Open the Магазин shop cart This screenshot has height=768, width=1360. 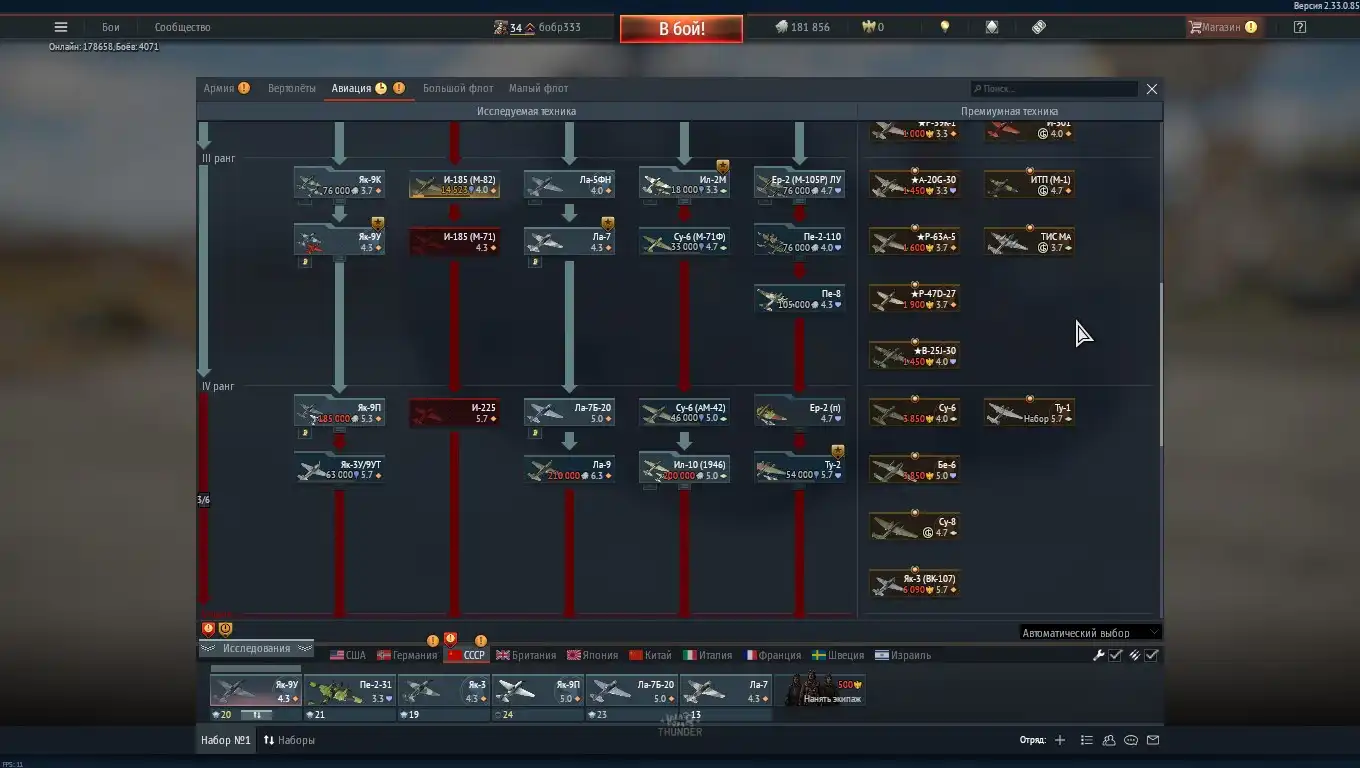[1223, 27]
